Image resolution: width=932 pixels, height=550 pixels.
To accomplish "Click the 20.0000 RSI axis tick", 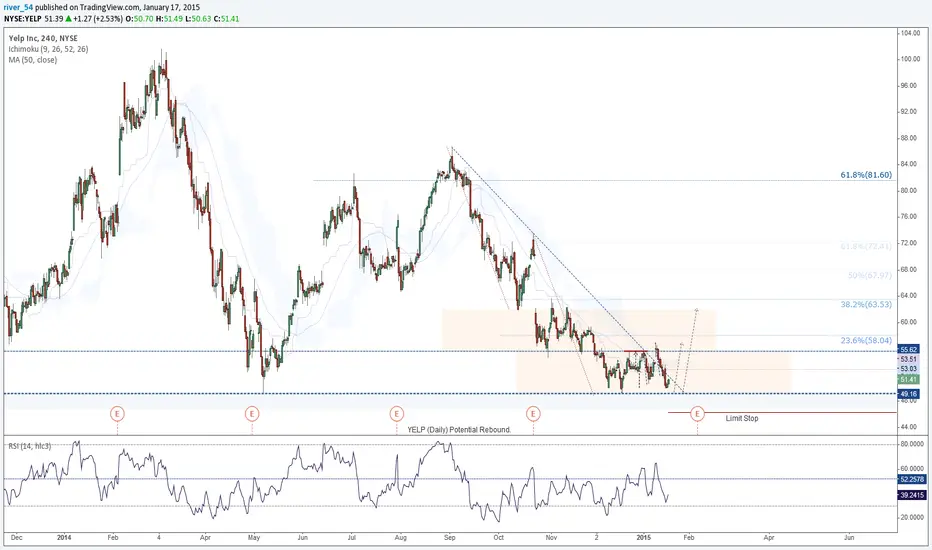I will [912, 518].
